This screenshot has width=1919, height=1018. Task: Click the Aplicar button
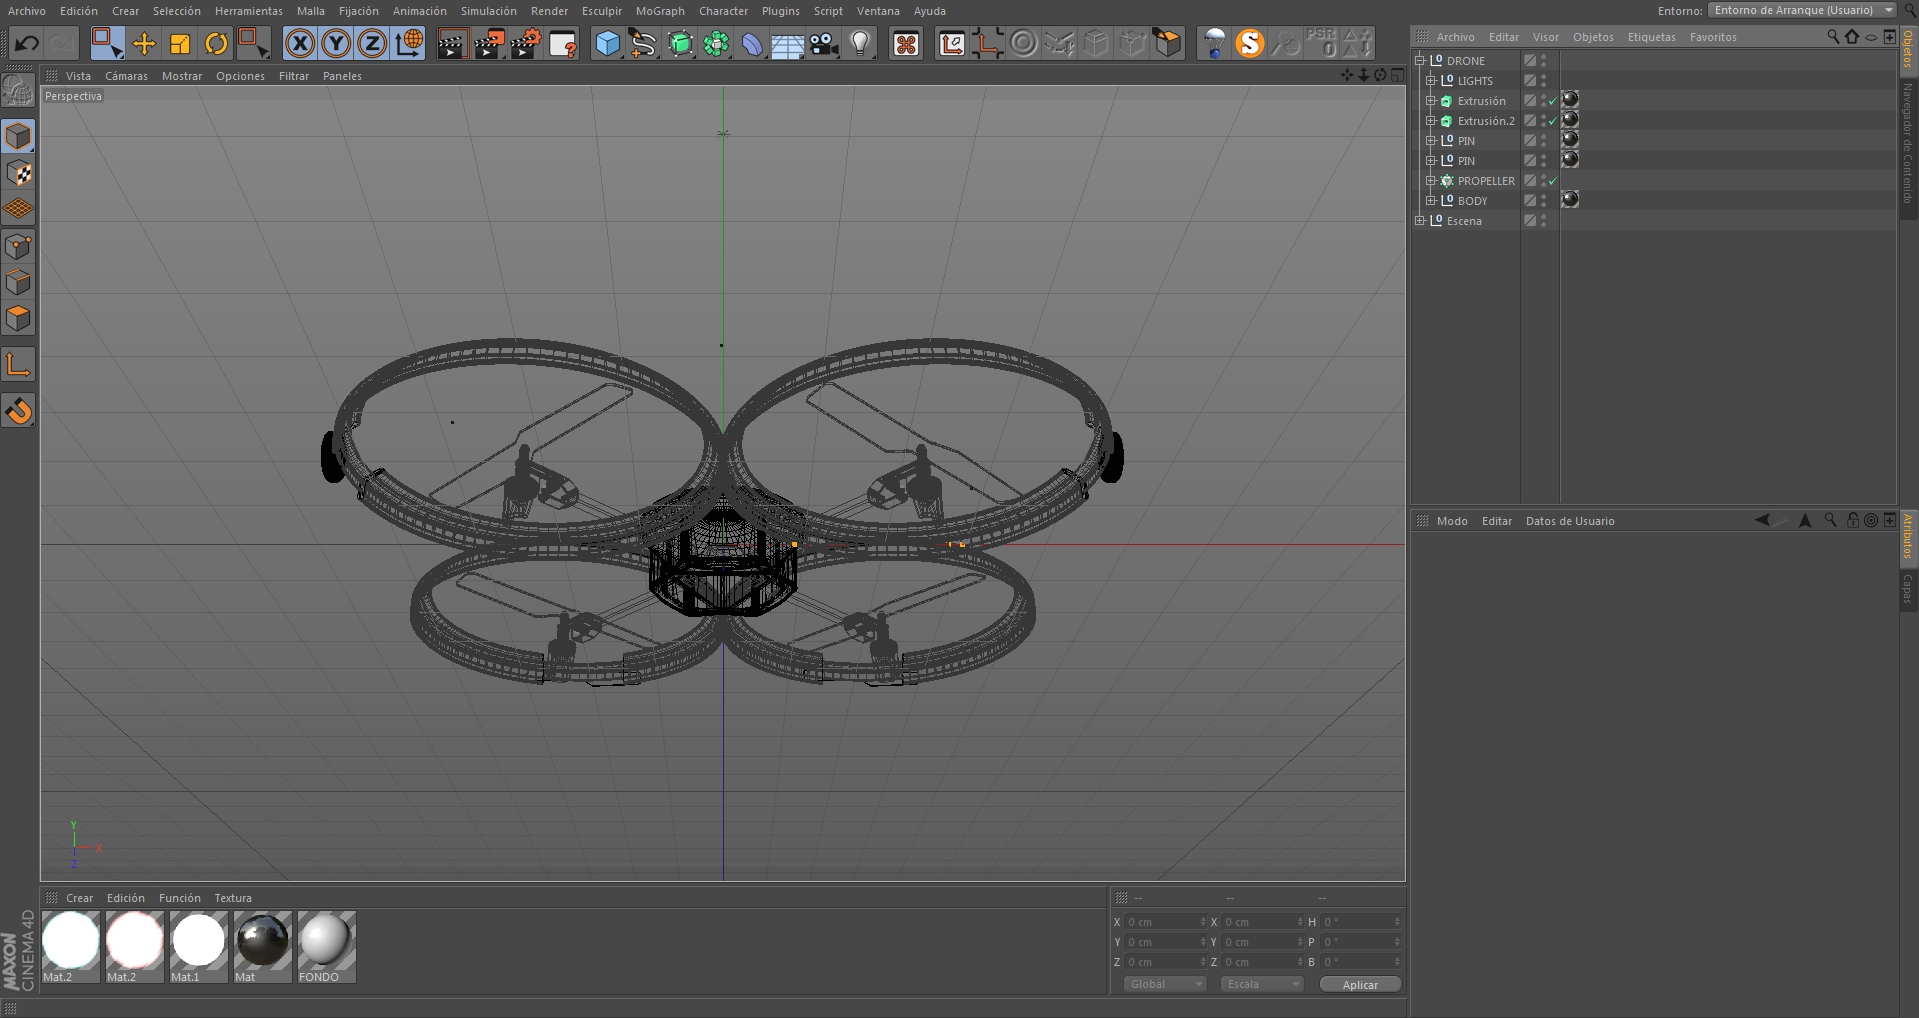click(1360, 985)
